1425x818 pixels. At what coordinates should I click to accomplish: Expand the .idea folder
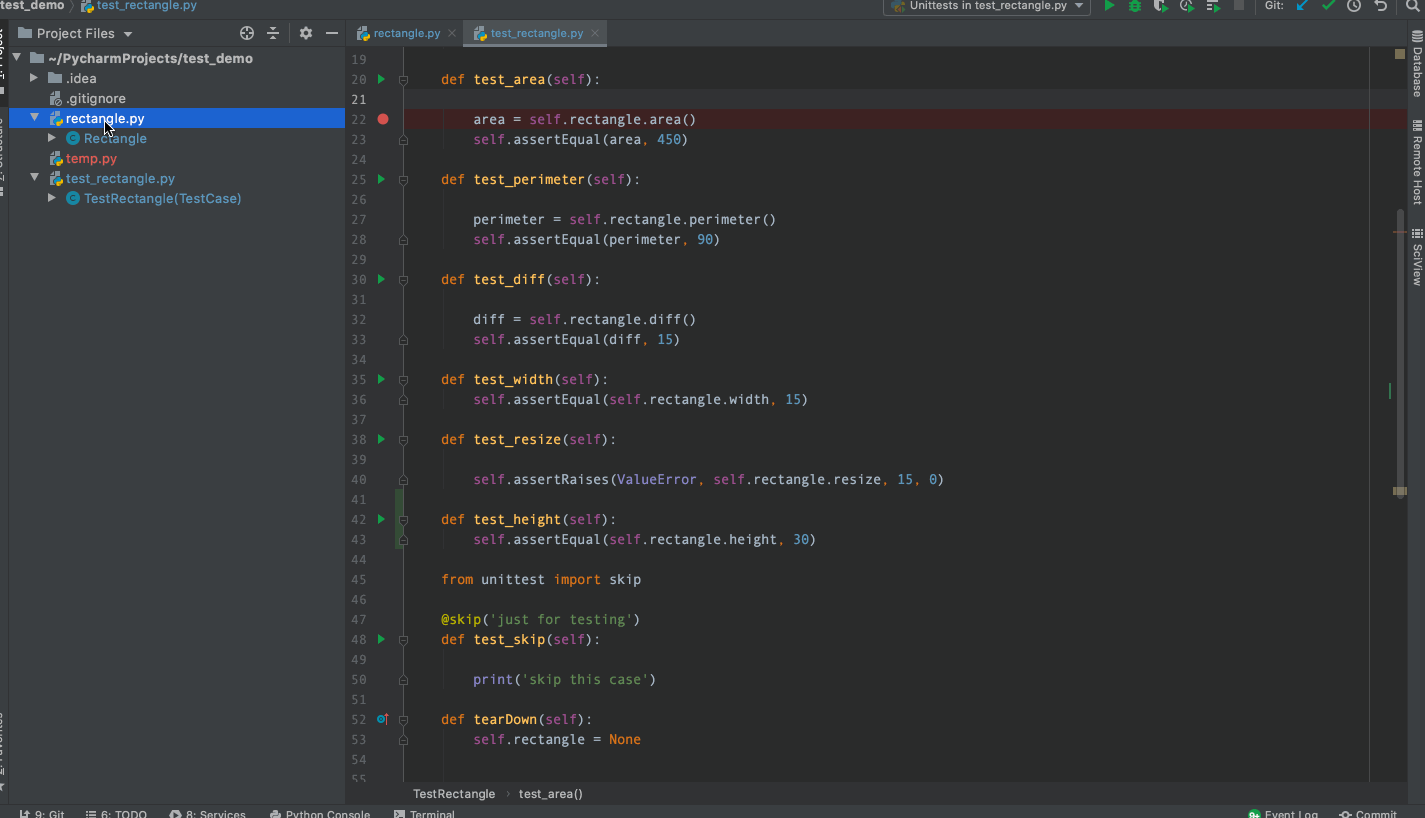click(x=34, y=78)
